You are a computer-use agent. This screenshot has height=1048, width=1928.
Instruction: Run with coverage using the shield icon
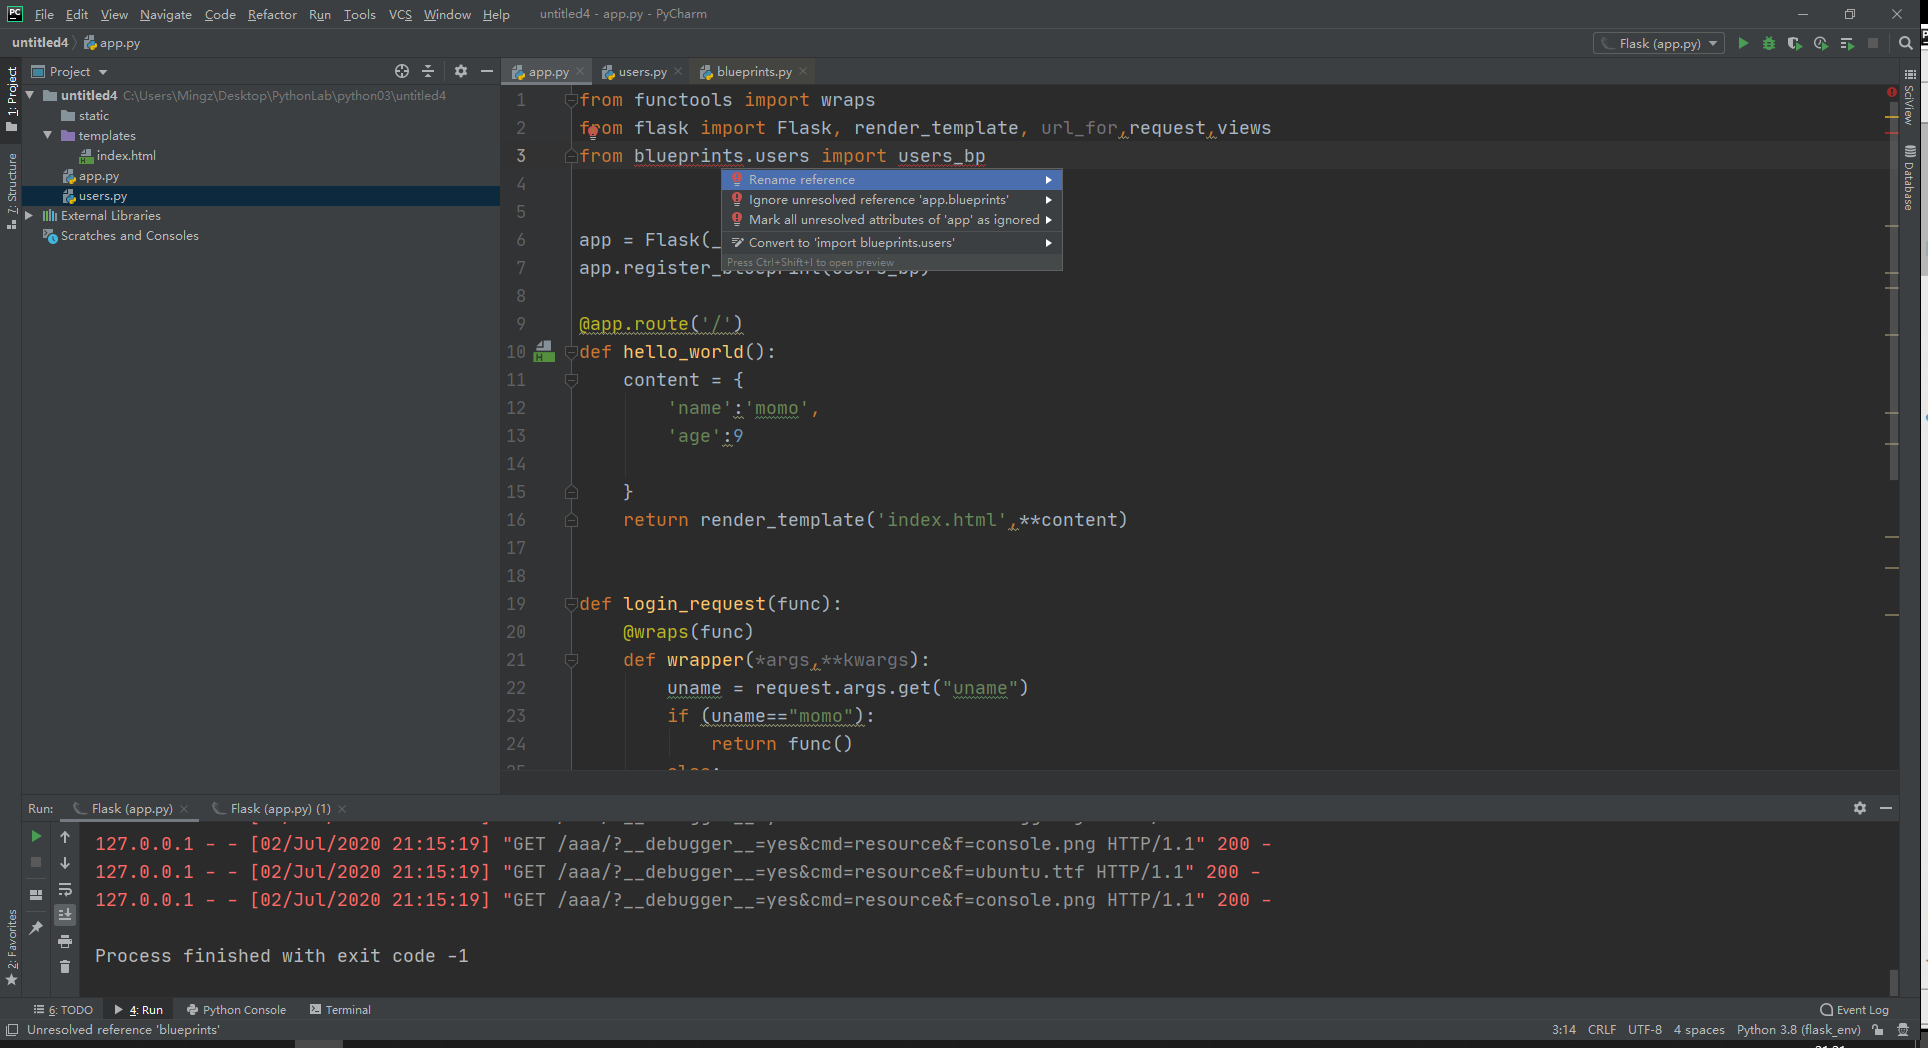point(1795,43)
